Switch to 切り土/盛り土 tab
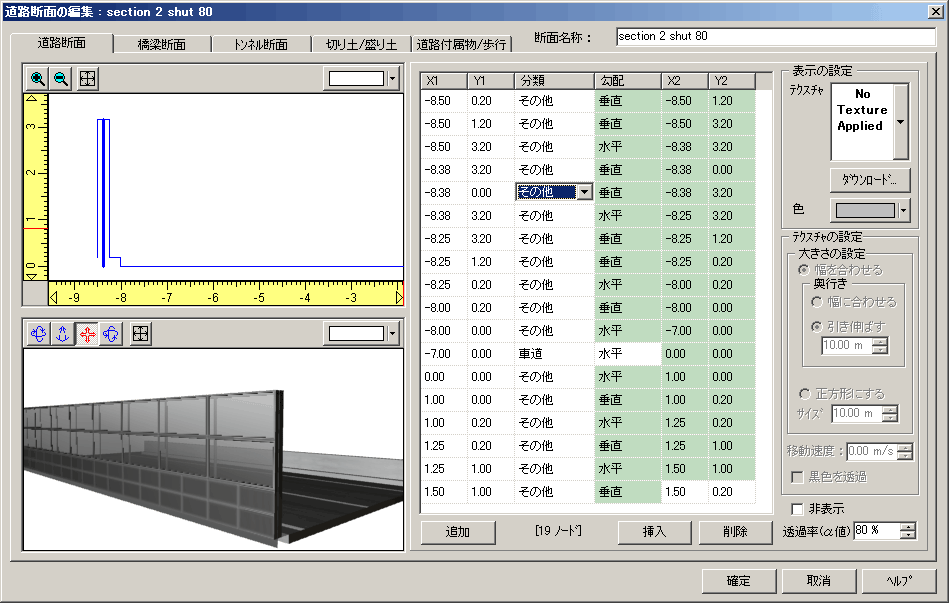 tap(361, 44)
